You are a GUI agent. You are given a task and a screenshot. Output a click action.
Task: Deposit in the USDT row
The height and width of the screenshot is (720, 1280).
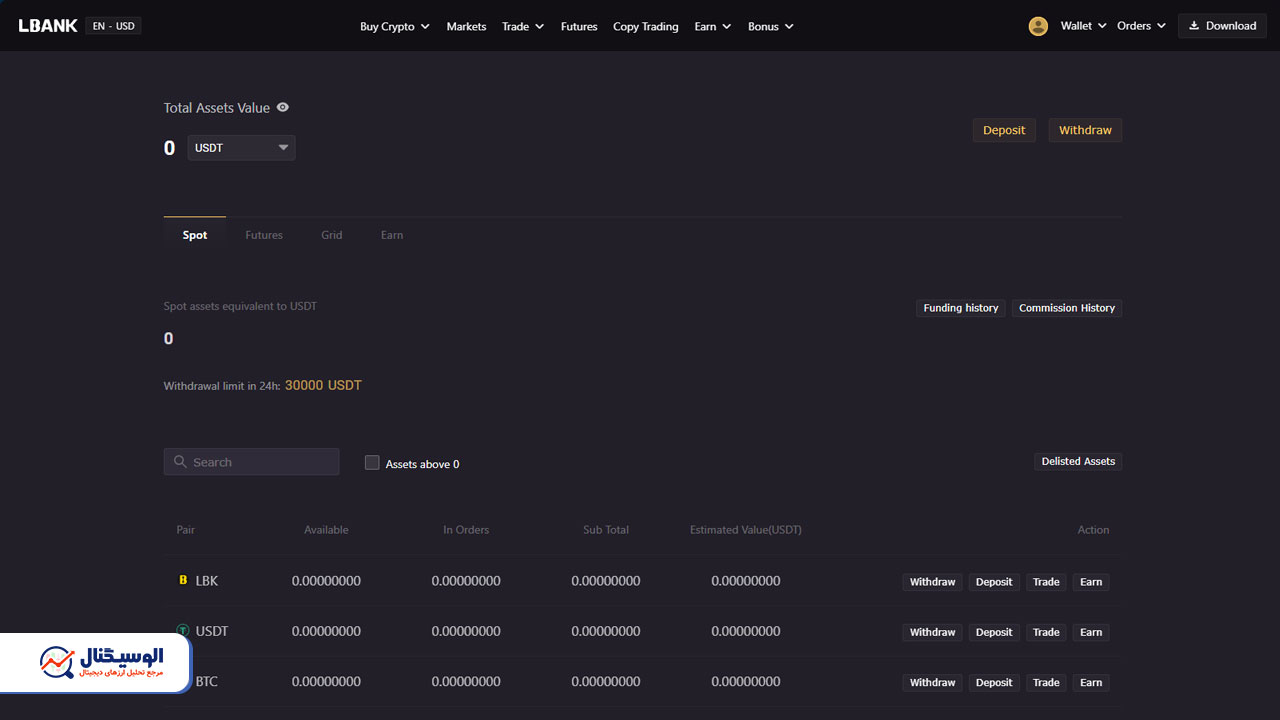pos(994,632)
